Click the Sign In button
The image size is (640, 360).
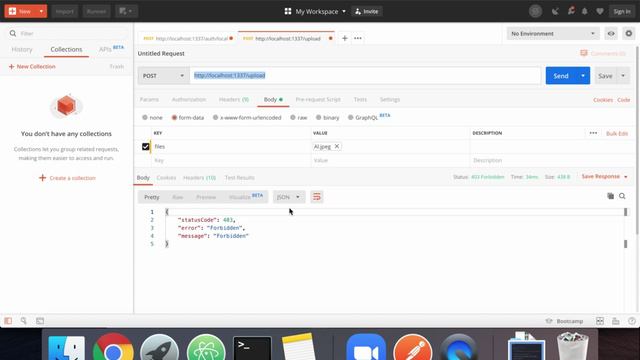[622, 11]
